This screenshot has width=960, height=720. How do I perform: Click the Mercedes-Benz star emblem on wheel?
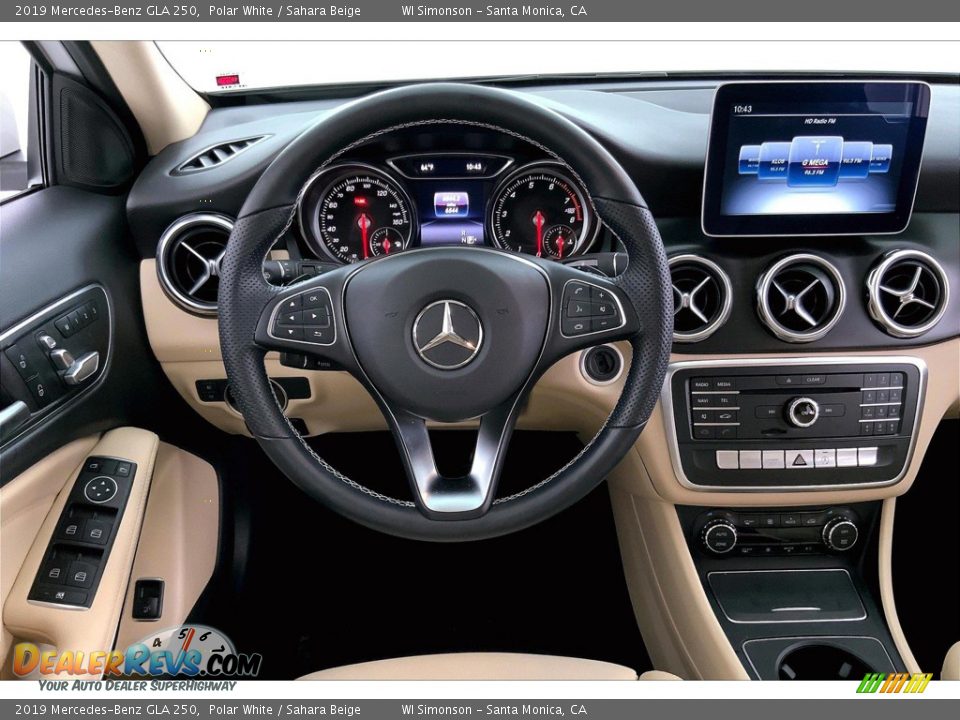coord(448,335)
